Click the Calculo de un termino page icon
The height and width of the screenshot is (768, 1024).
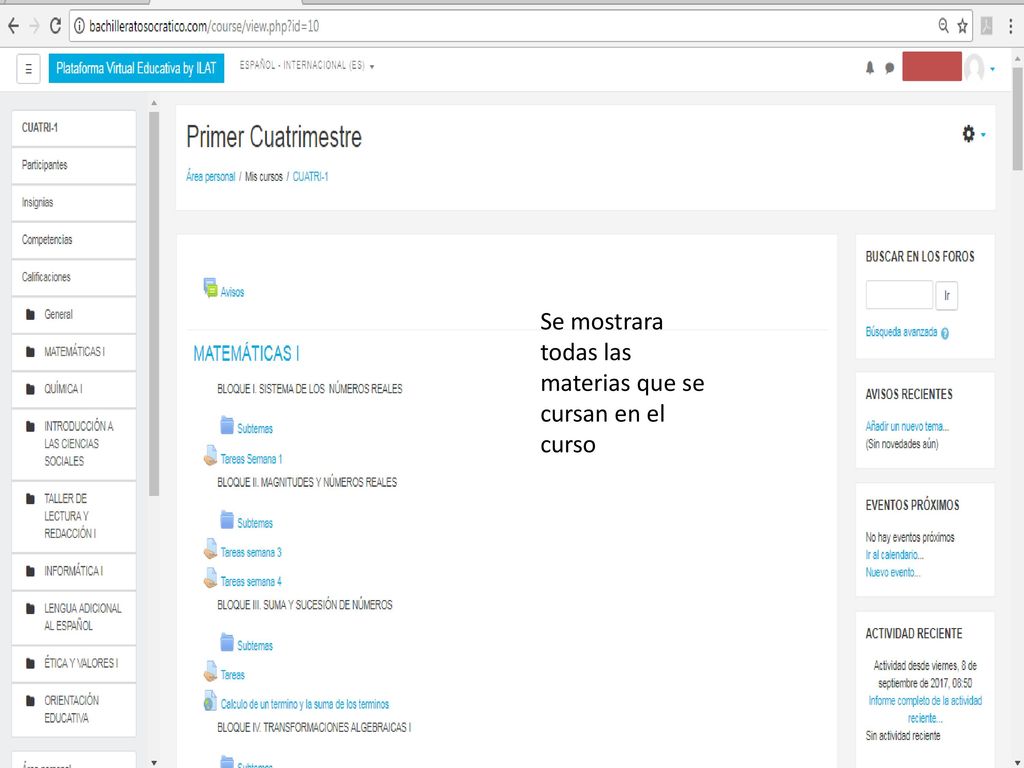point(210,701)
